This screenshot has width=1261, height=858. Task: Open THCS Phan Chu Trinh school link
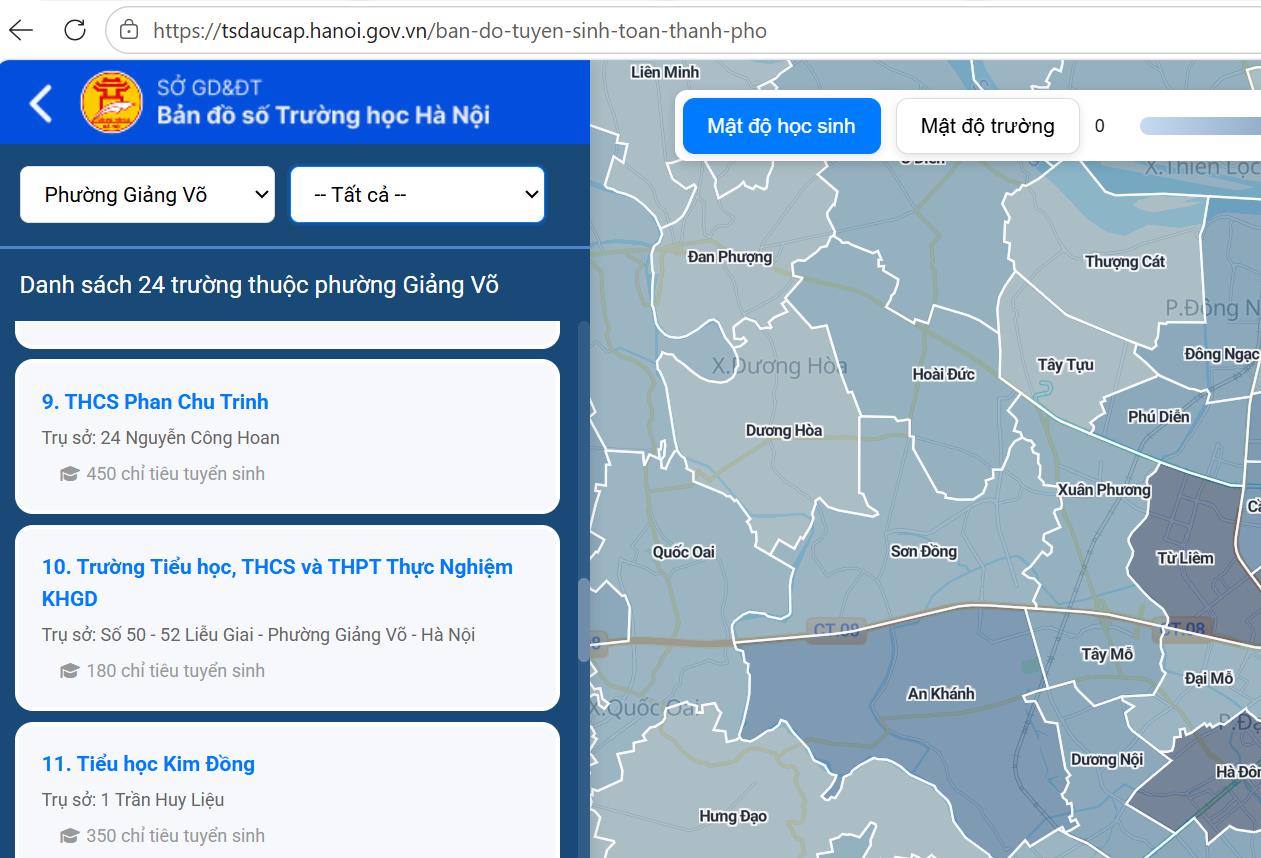[x=155, y=402]
